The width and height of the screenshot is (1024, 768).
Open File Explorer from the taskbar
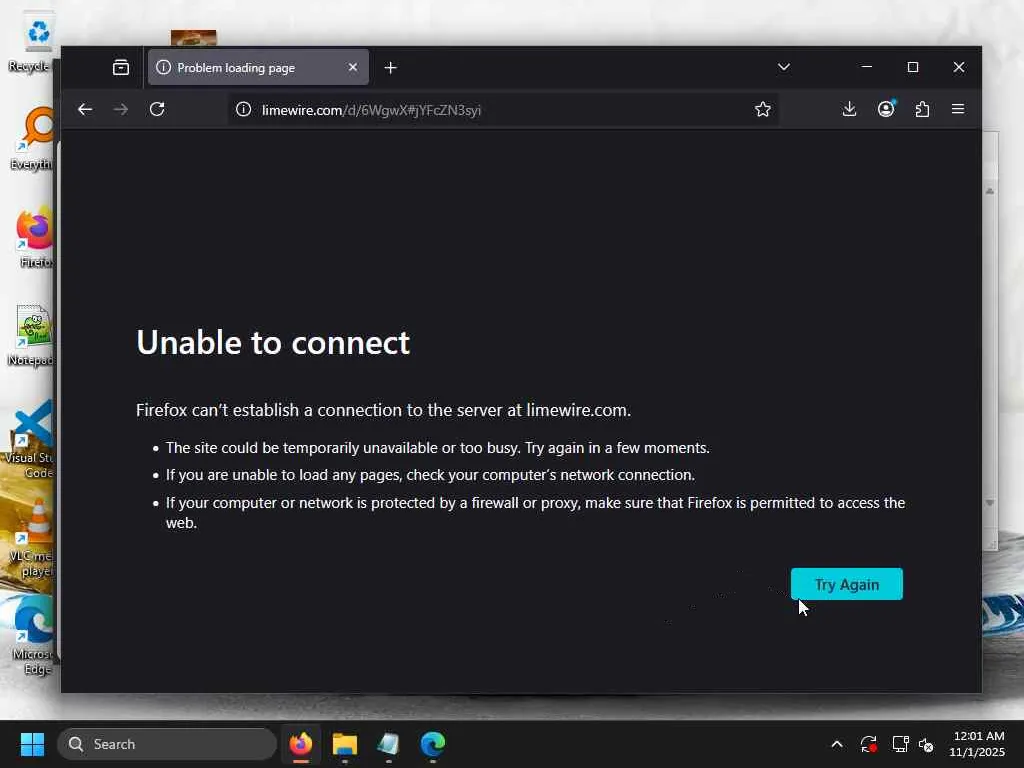tap(345, 744)
